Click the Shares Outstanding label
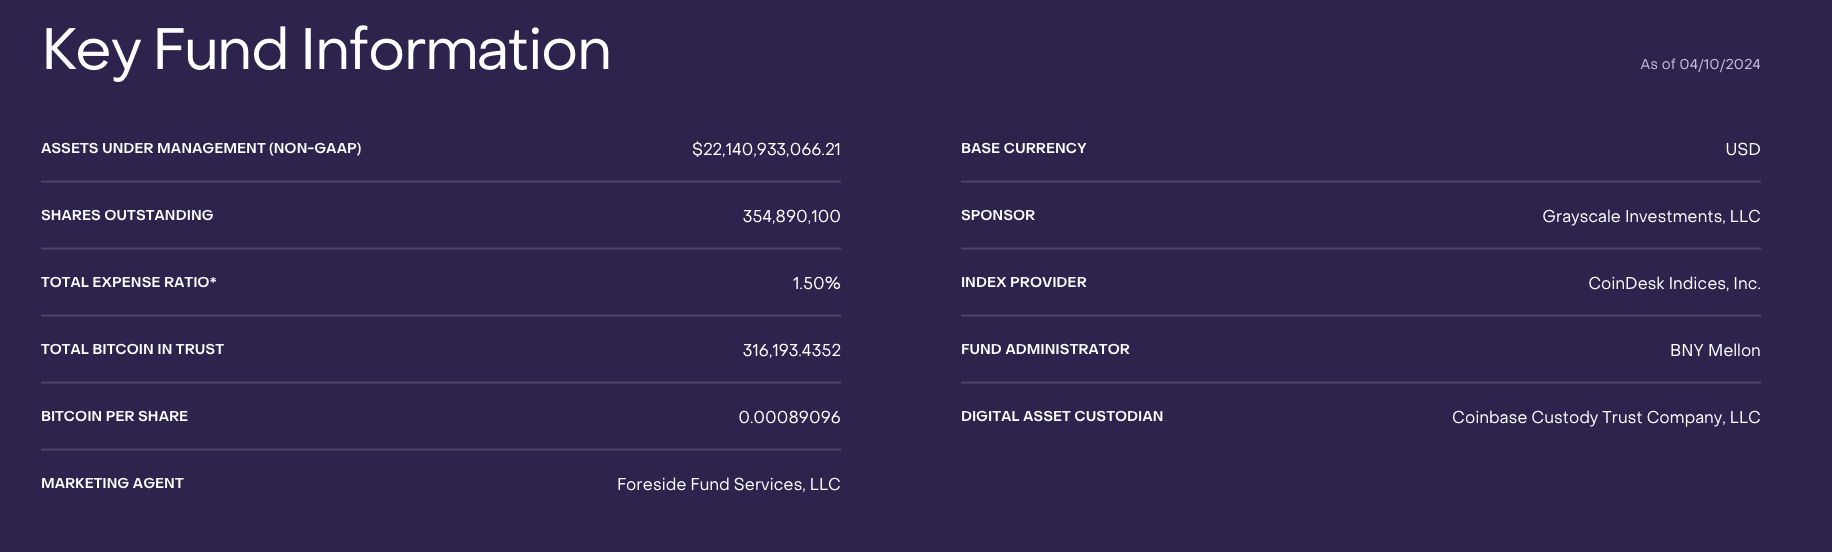Screen dimensions: 1832x552 127,215
